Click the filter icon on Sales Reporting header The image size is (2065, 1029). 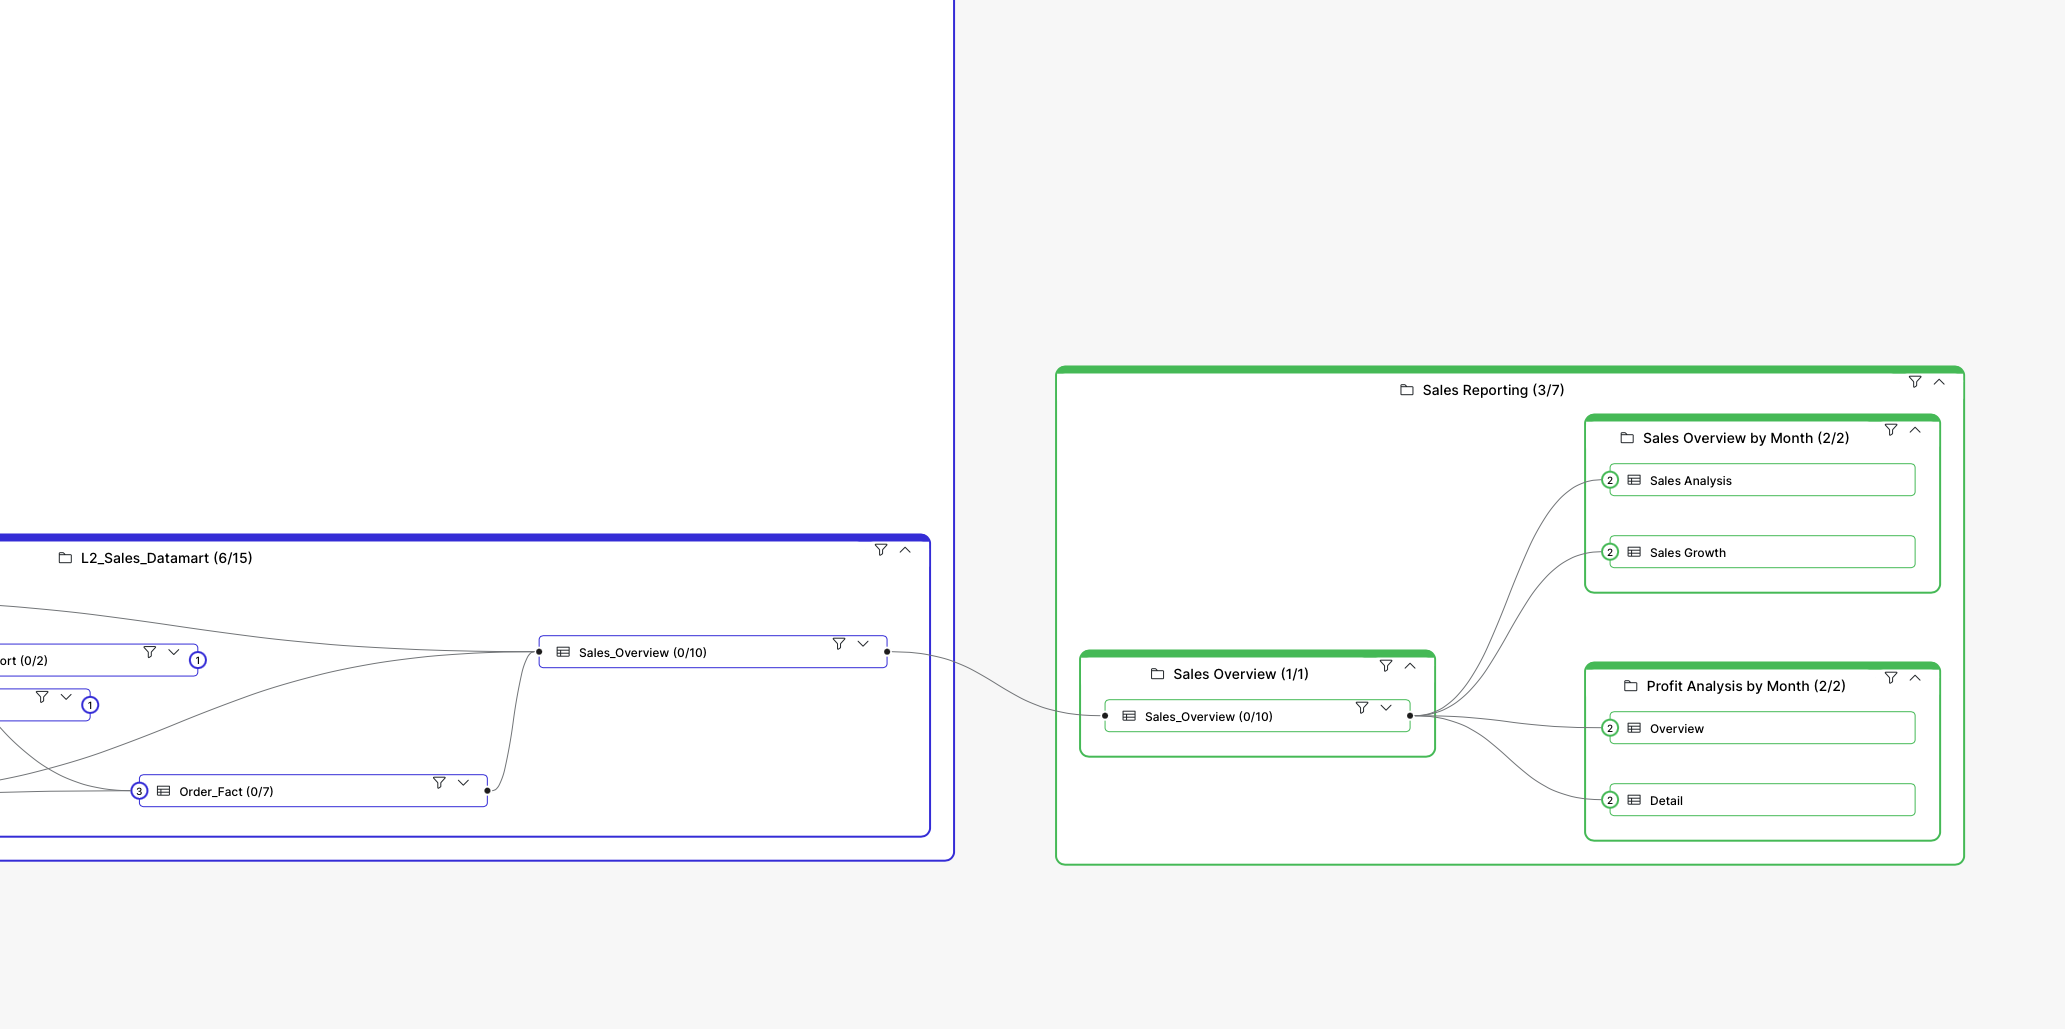coord(1914,382)
